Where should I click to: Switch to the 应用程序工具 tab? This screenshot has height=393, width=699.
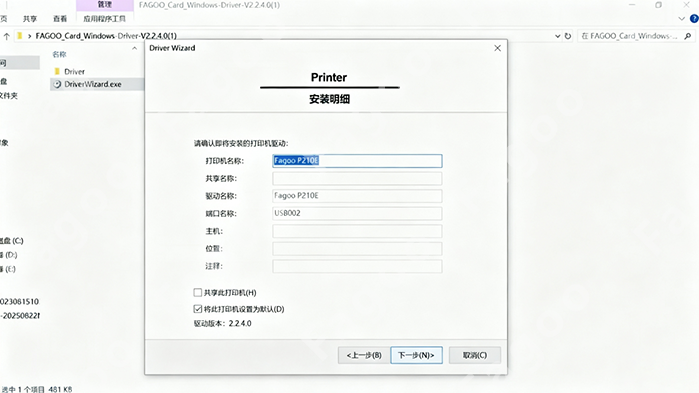coord(105,19)
